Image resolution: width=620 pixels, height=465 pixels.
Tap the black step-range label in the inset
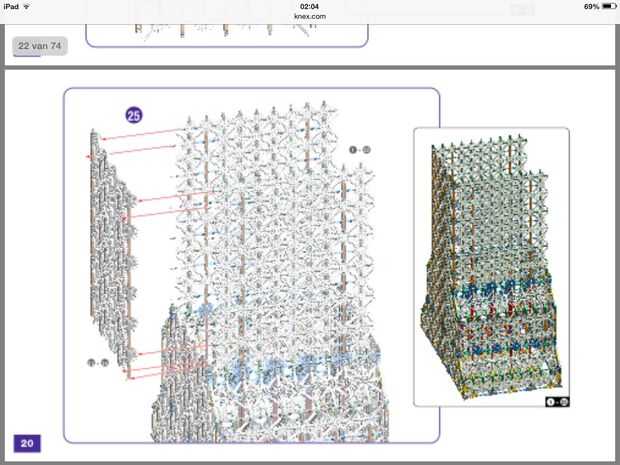coord(557,402)
